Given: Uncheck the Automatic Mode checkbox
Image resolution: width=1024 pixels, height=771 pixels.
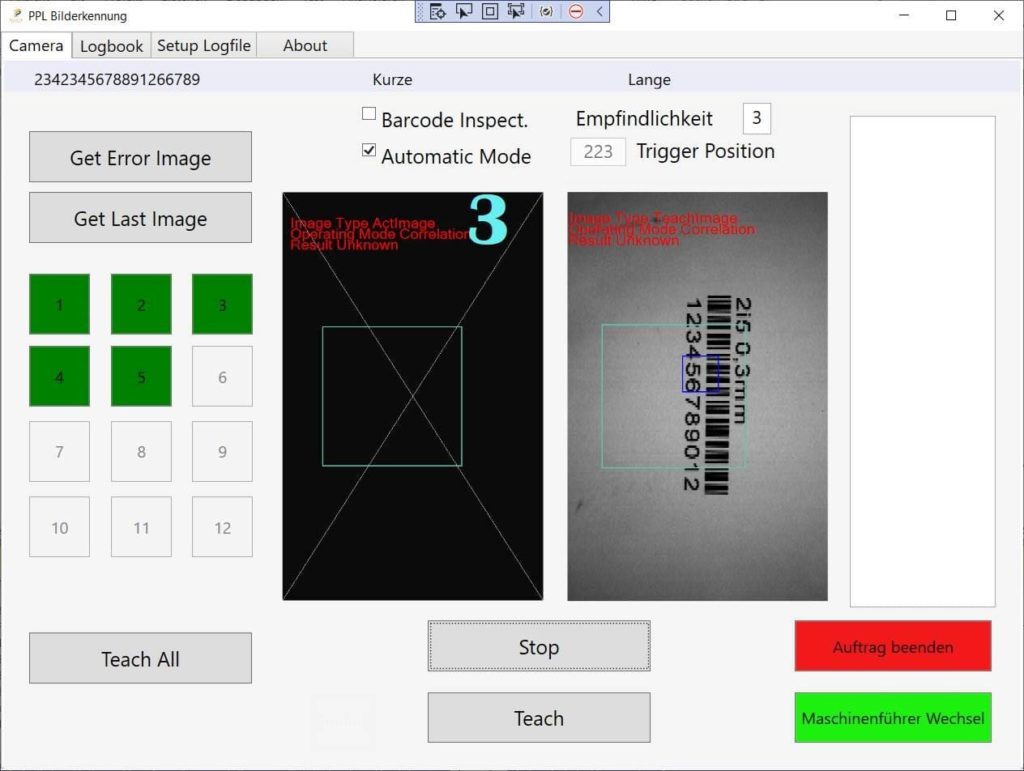Looking at the screenshot, I should click(x=369, y=151).
